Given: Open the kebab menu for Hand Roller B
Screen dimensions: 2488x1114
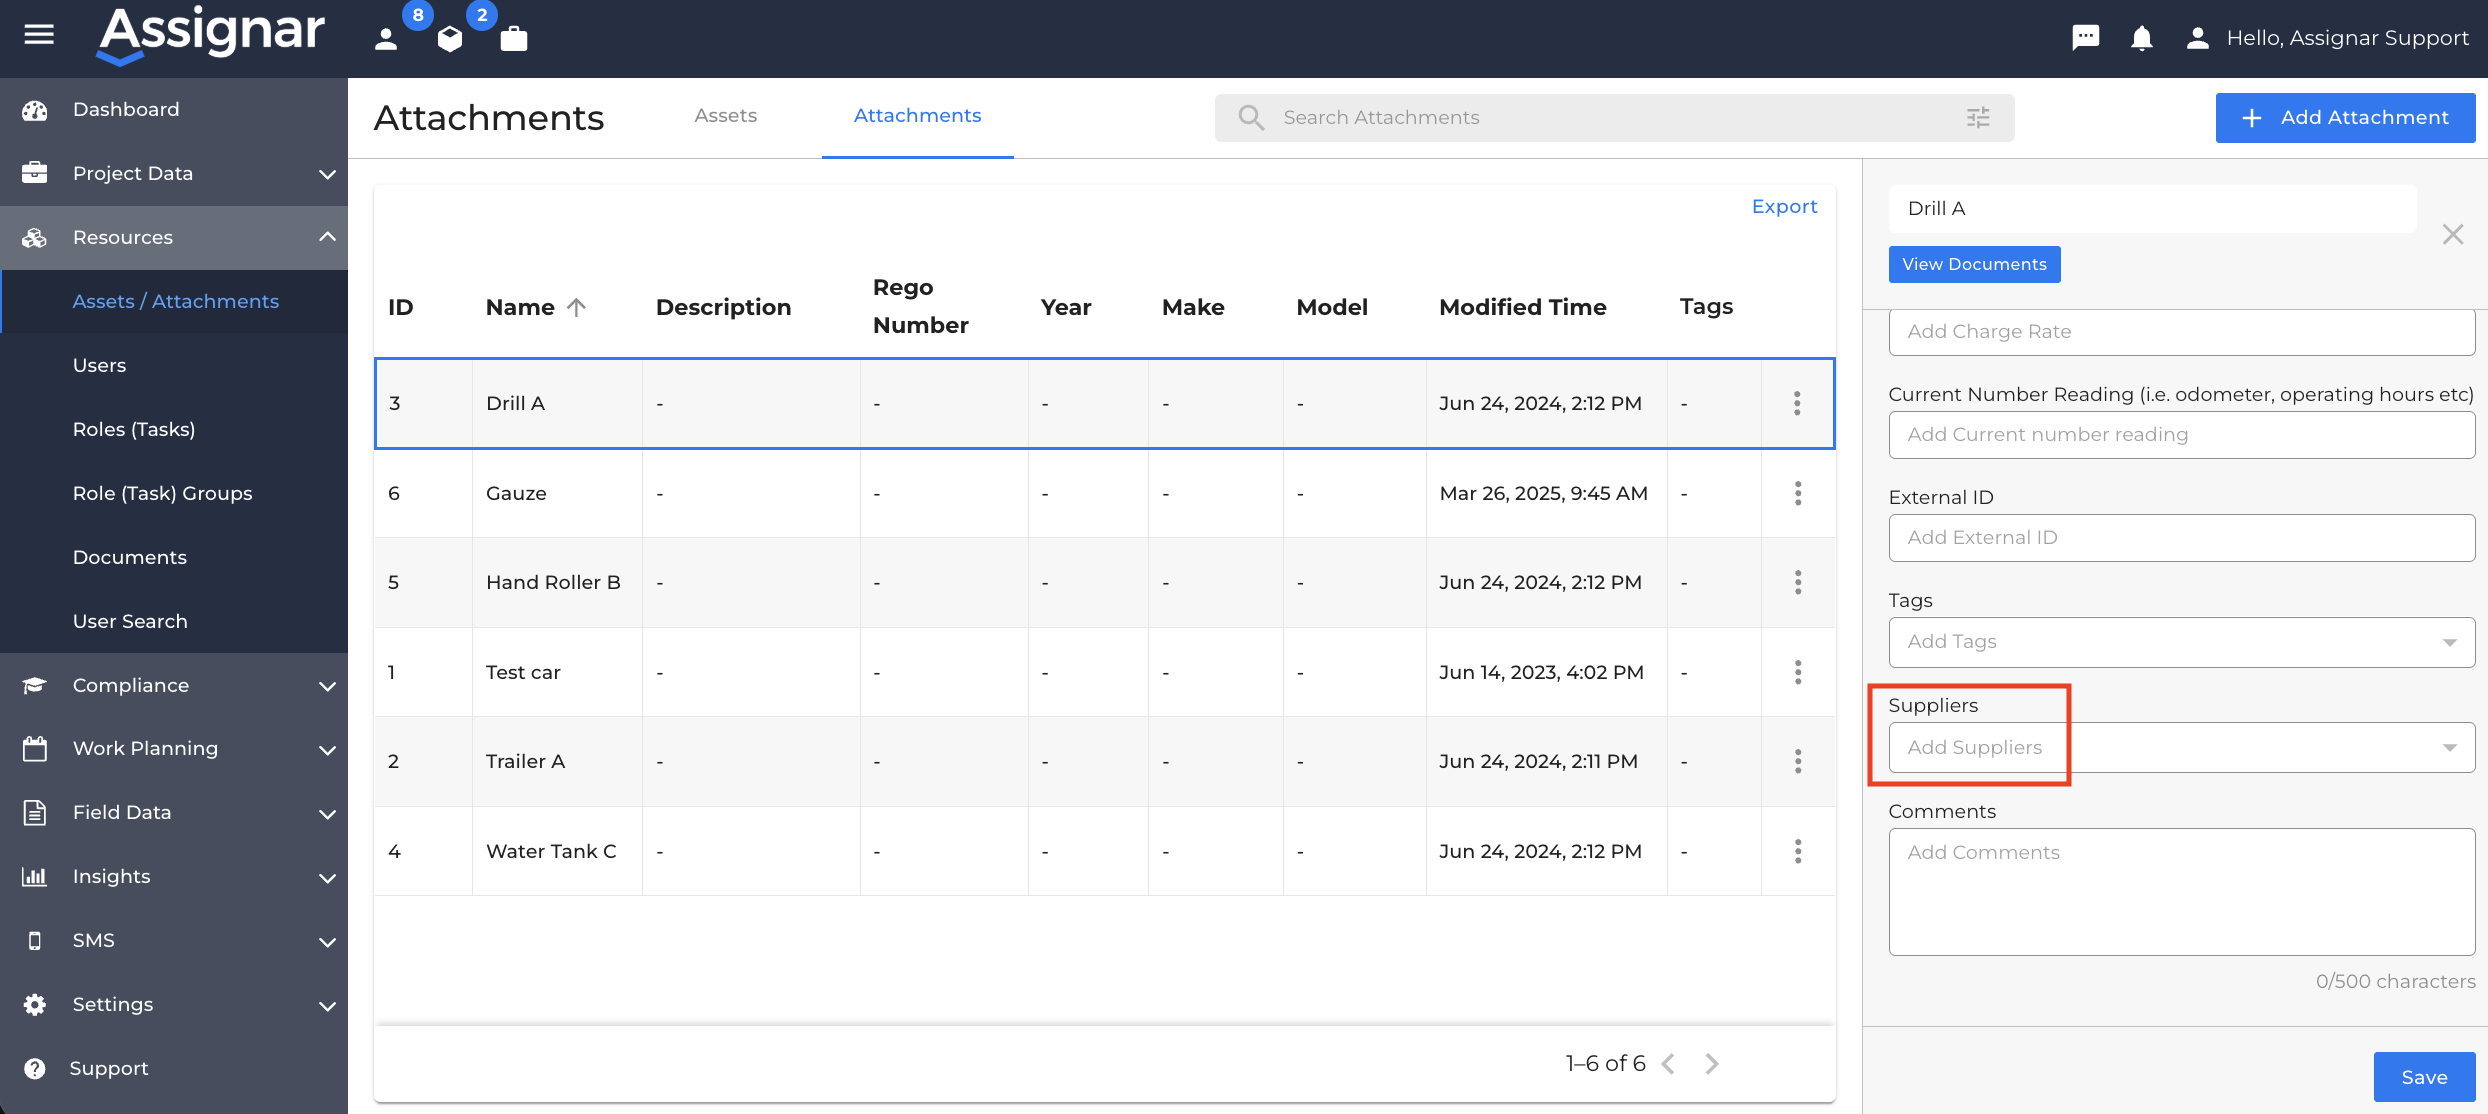Looking at the screenshot, I should coord(1797,582).
